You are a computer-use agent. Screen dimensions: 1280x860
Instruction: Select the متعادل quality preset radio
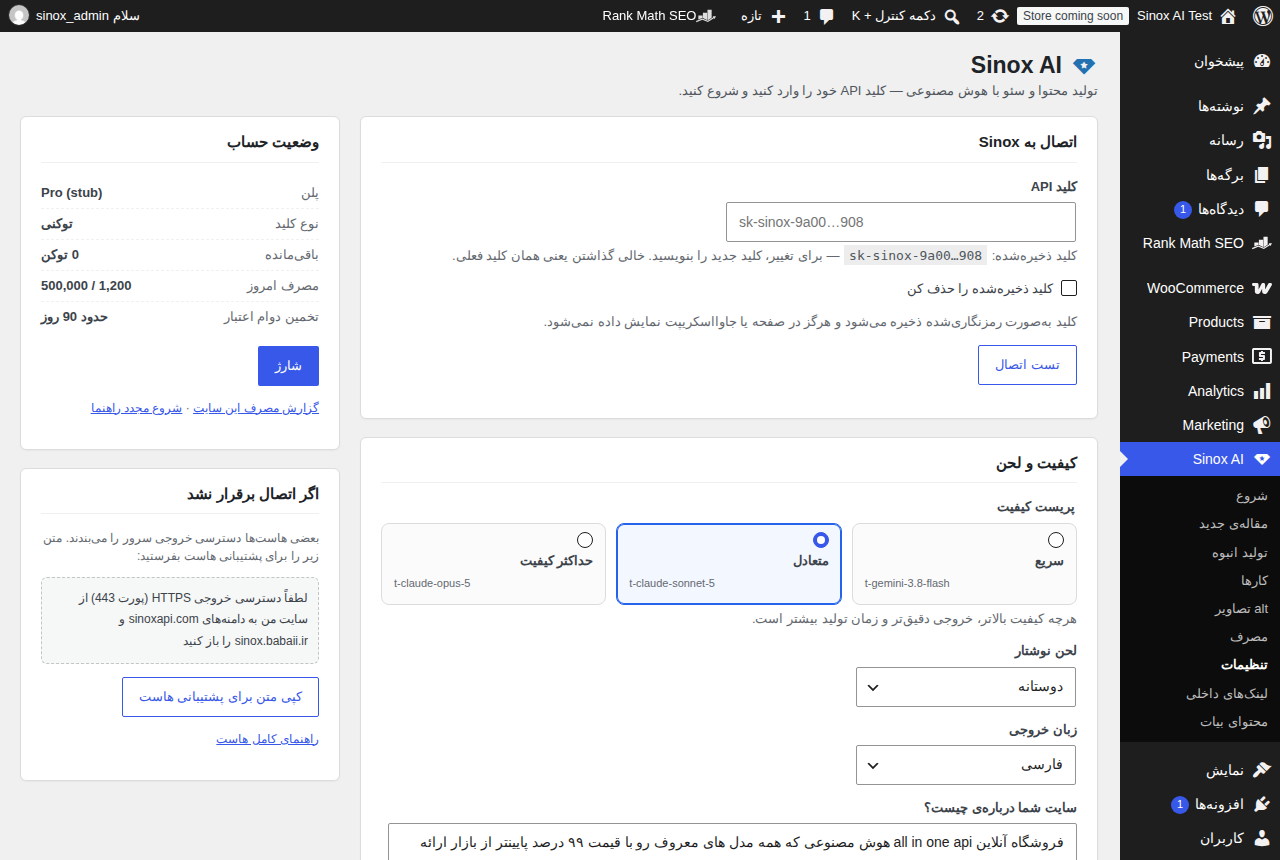(821, 540)
